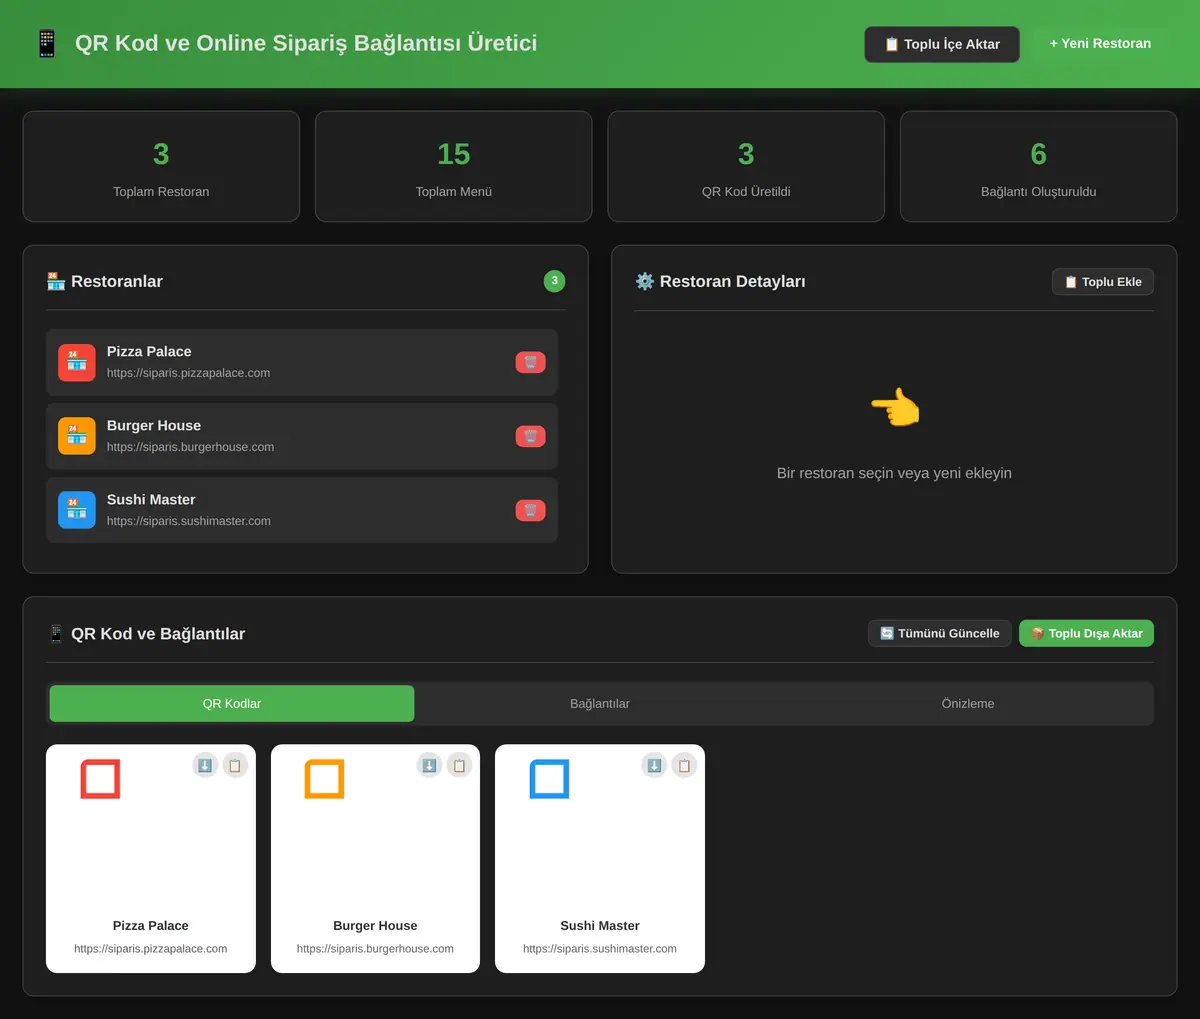Click the siparis.pizzapalace.com URL on the QR card
The height and width of the screenshot is (1019, 1200).
(x=150, y=948)
